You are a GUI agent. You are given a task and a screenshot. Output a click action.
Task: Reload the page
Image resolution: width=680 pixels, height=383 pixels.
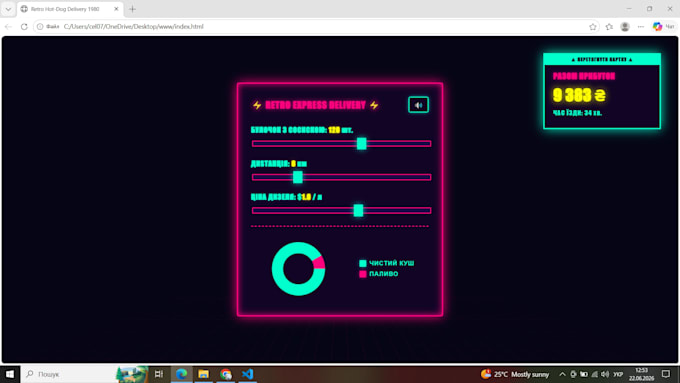click(x=24, y=26)
